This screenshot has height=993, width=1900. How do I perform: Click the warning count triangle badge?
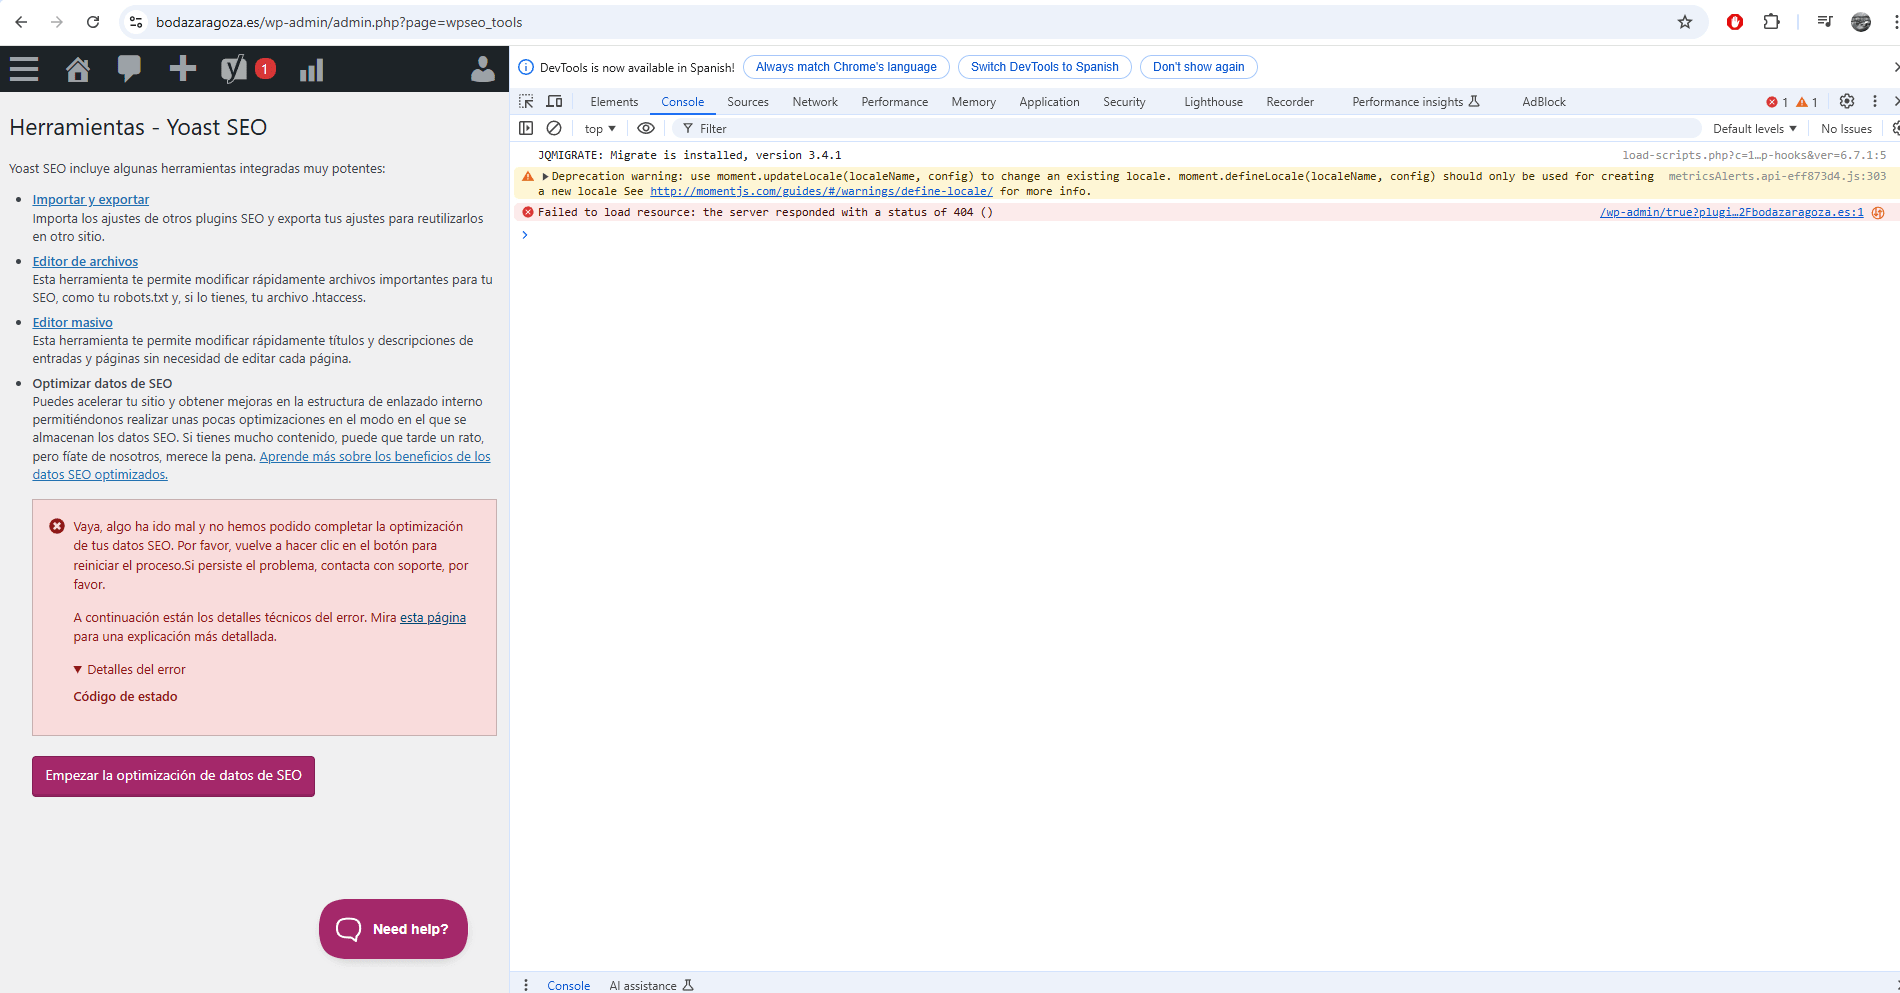coord(1807,102)
